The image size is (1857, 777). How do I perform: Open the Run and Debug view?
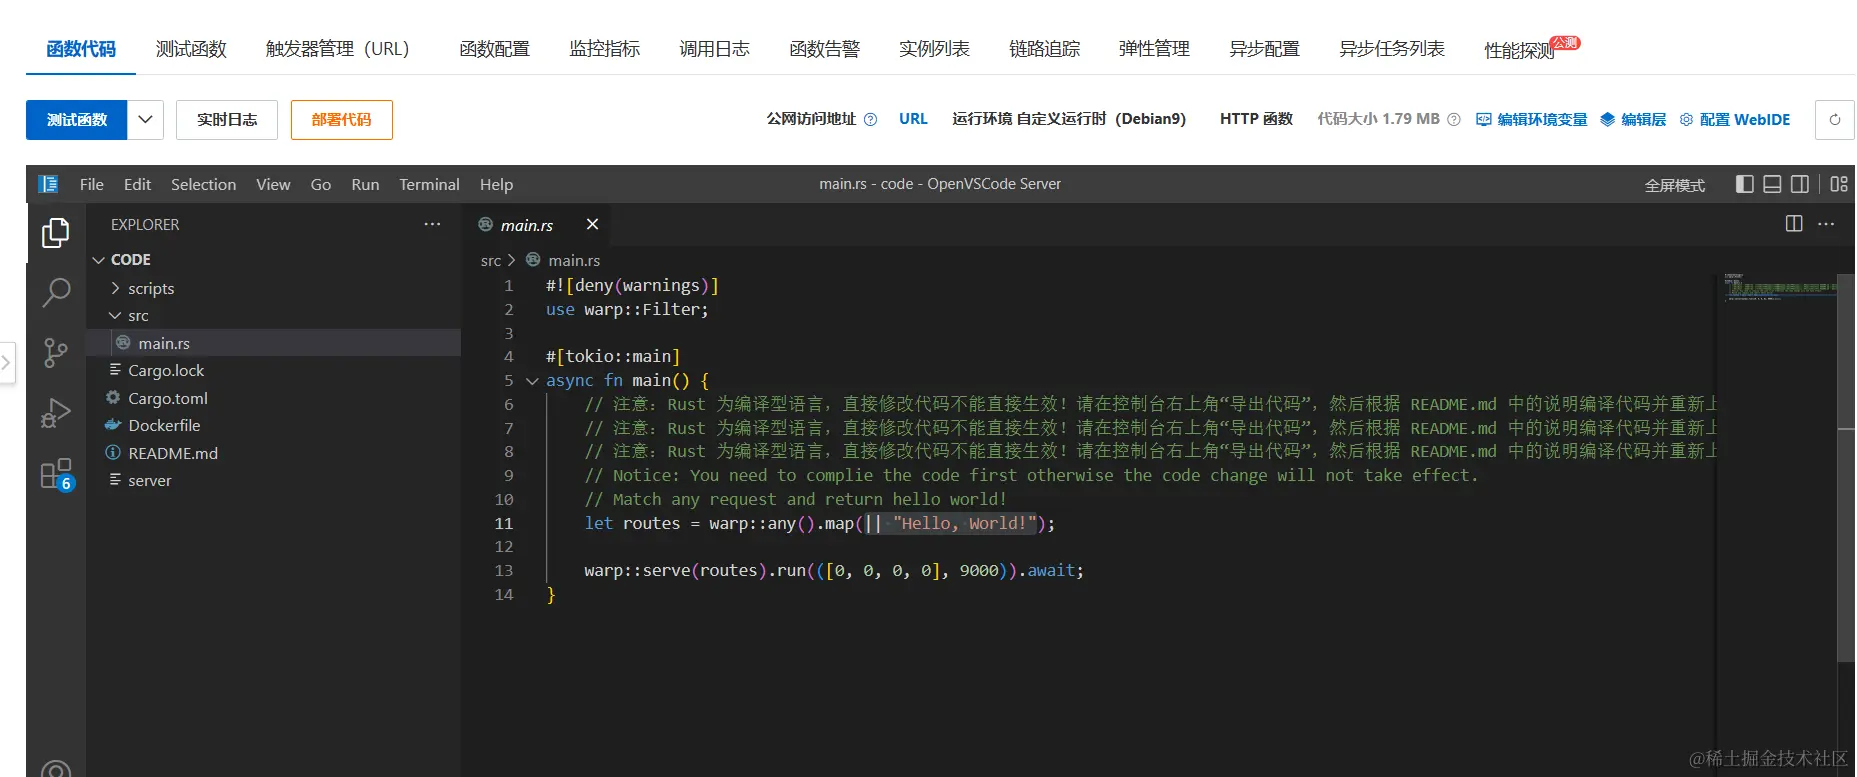tap(56, 412)
